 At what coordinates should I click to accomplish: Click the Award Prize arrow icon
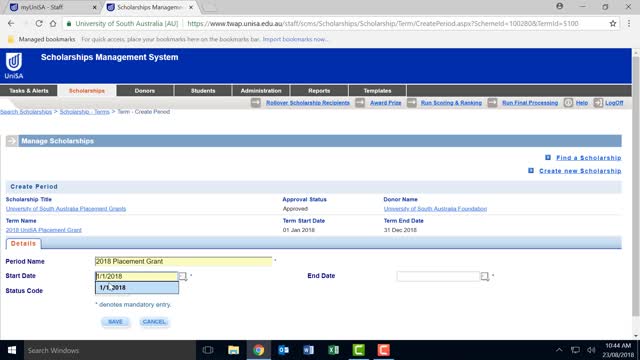(360, 103)
